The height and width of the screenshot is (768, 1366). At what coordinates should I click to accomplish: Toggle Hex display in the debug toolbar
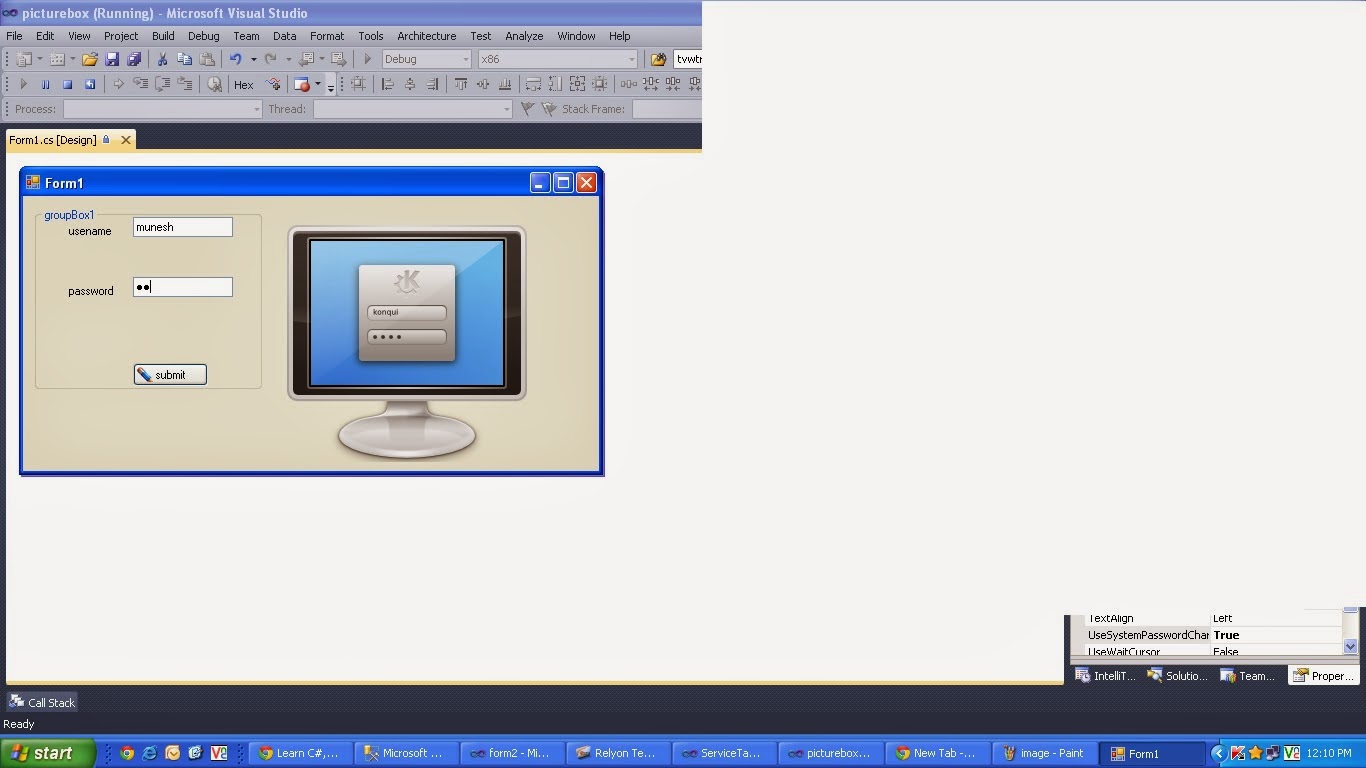click(x=243, y=84)
